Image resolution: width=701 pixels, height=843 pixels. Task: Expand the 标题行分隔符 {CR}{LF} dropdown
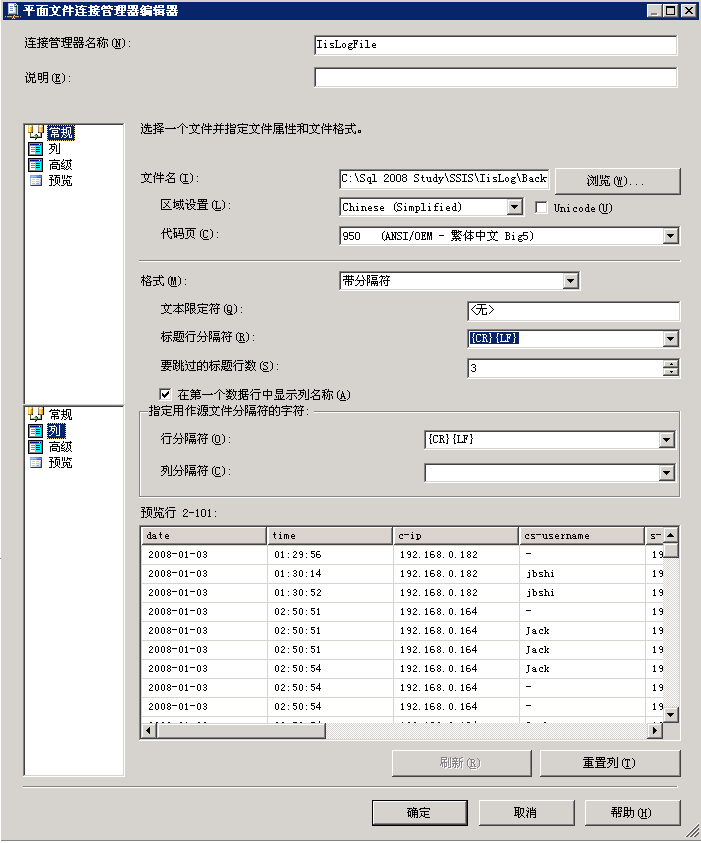pos(670,339)
